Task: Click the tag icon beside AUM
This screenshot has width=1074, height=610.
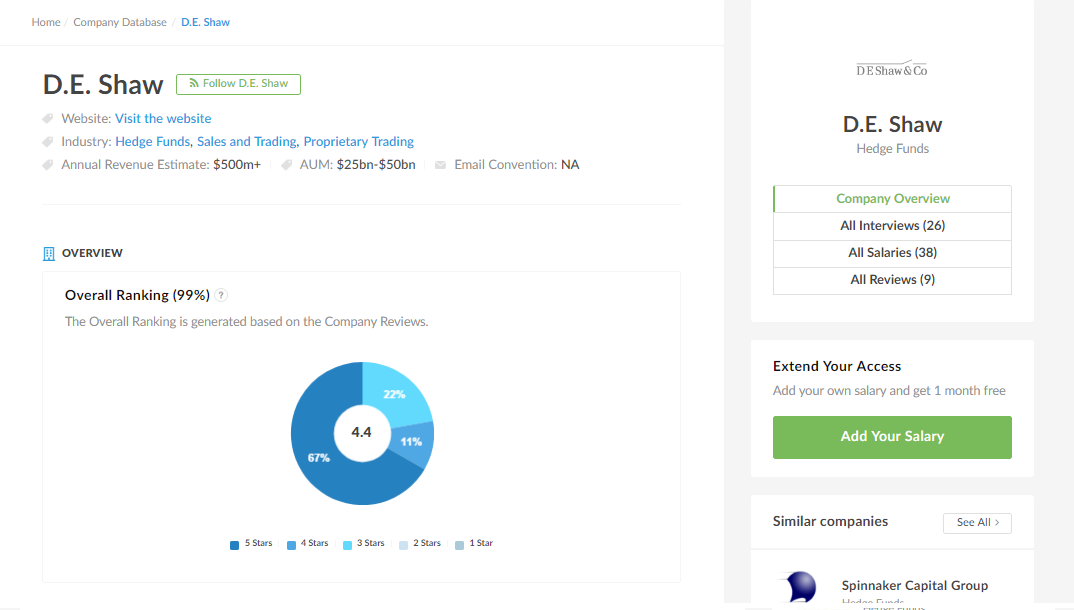Action: pos(287,165)
